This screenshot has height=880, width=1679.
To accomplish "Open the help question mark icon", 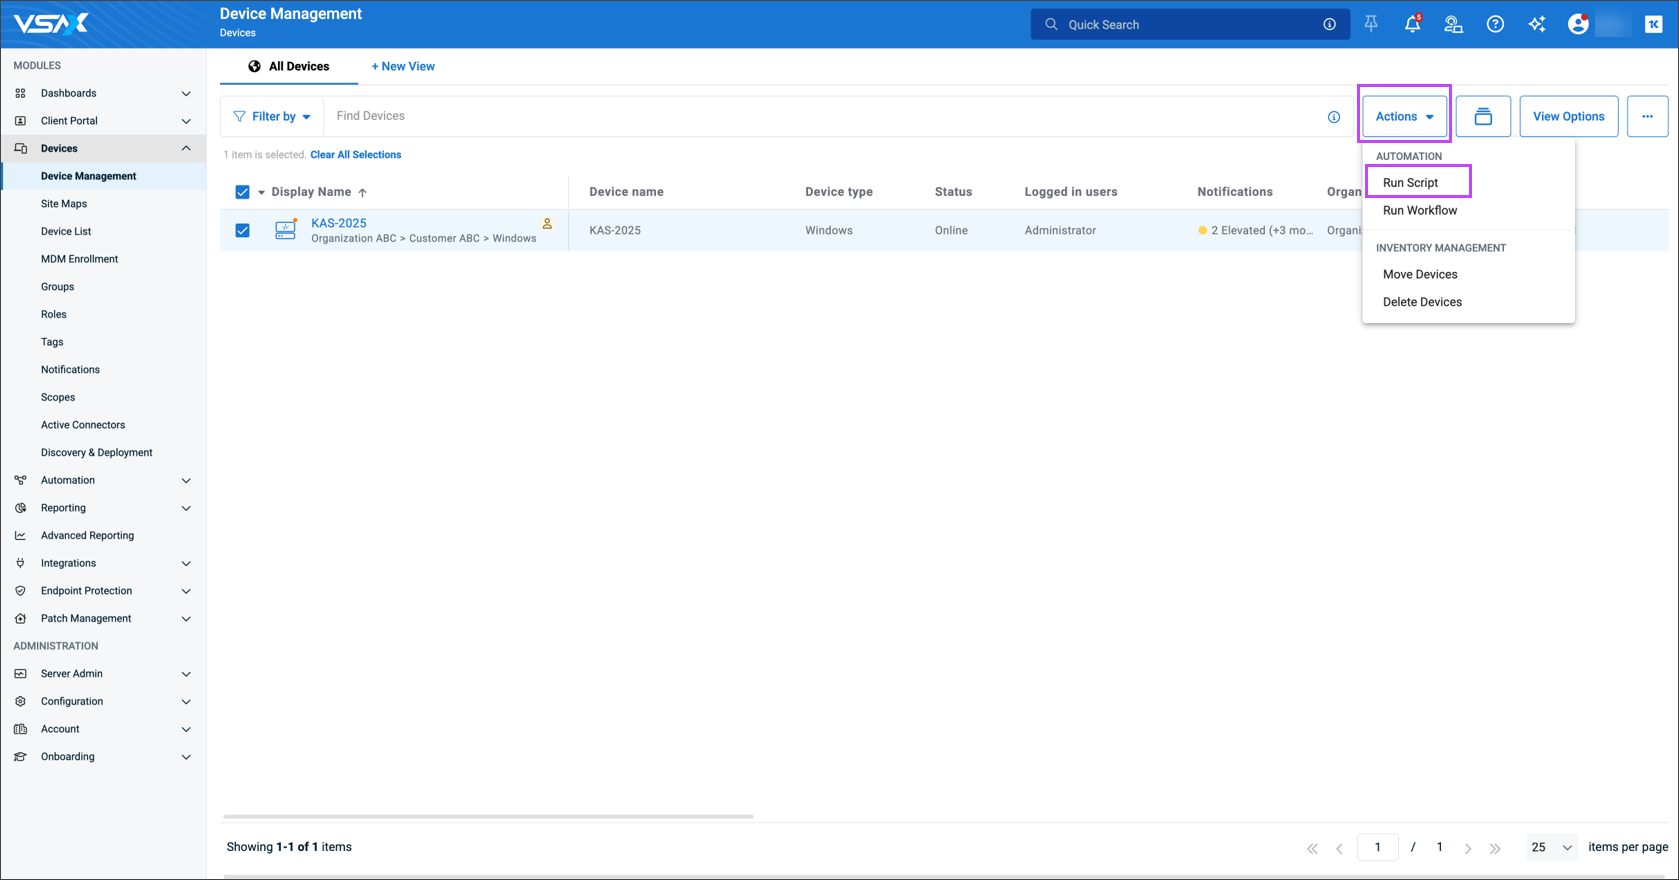I will point(1495,25).
